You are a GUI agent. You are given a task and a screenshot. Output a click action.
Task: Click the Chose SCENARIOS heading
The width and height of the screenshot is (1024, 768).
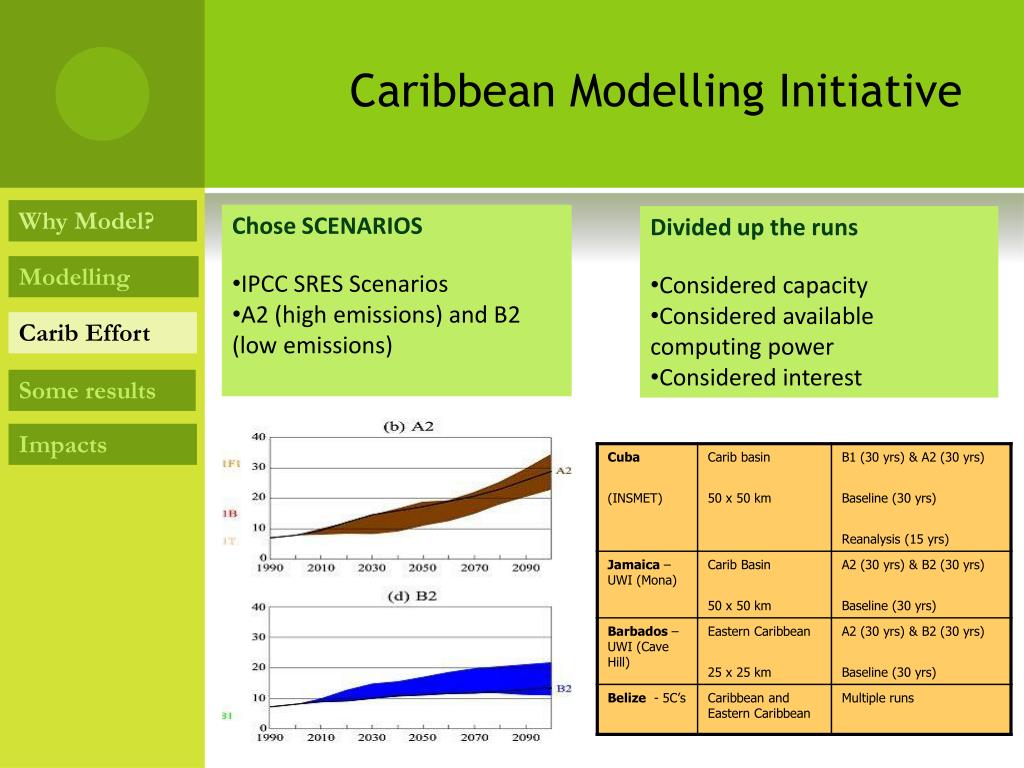(x=327, y=226)
